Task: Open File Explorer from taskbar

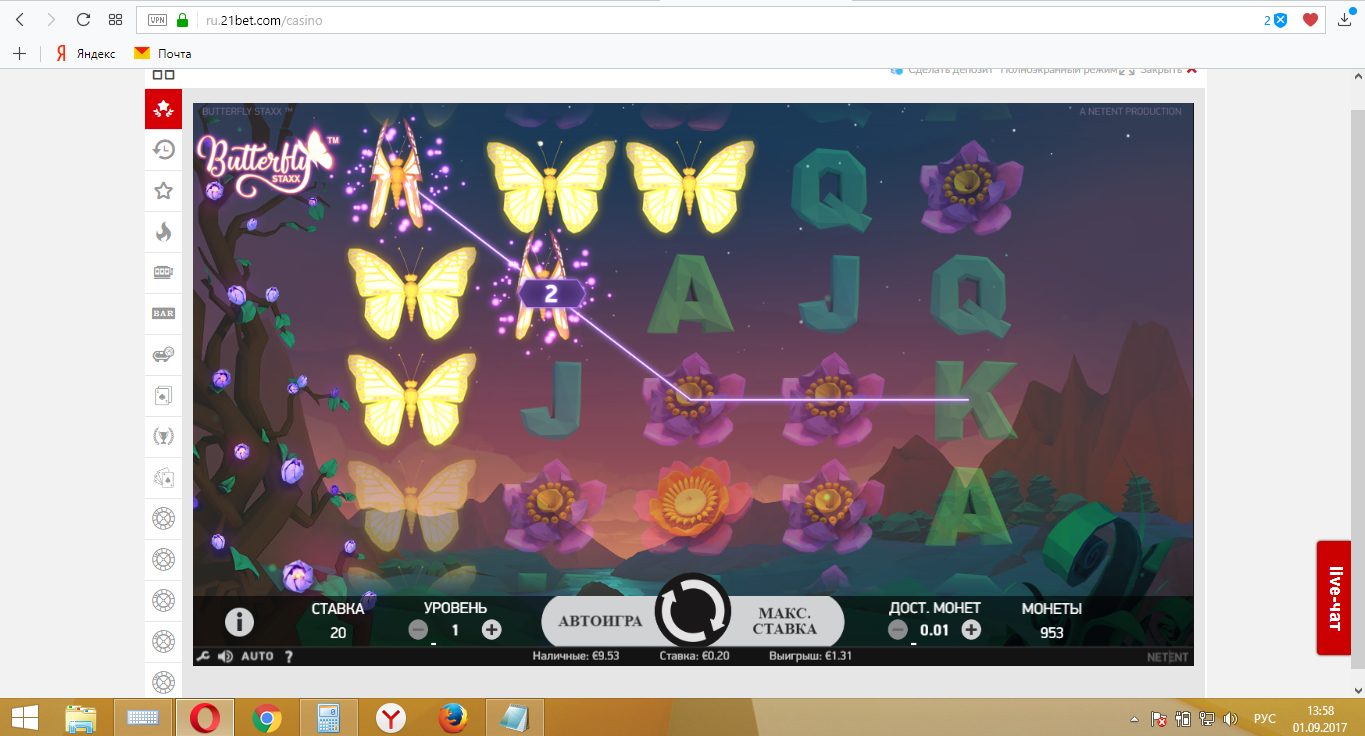Action: 82,717
